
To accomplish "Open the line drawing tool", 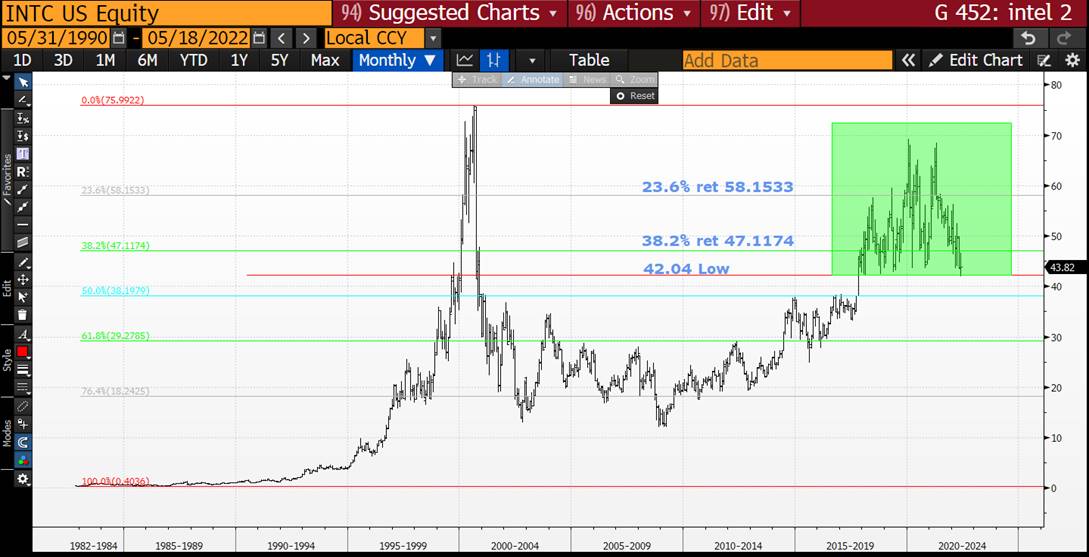I will pos(23,101).
